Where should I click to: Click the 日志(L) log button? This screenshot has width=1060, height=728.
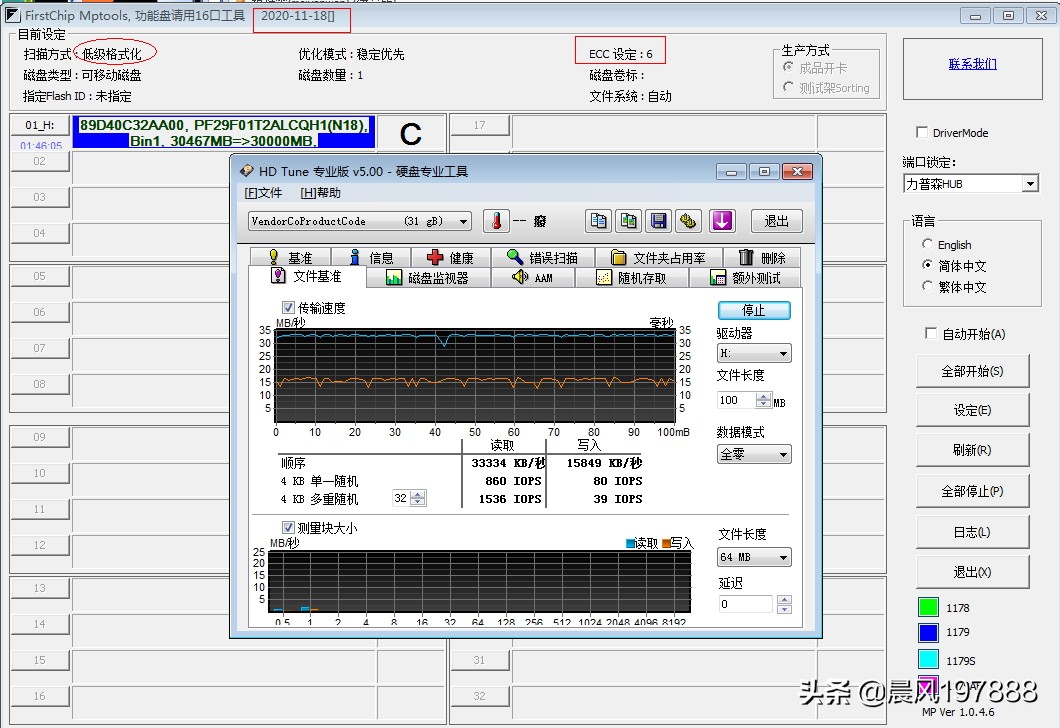pyautogui.click(x=972, y=533)
